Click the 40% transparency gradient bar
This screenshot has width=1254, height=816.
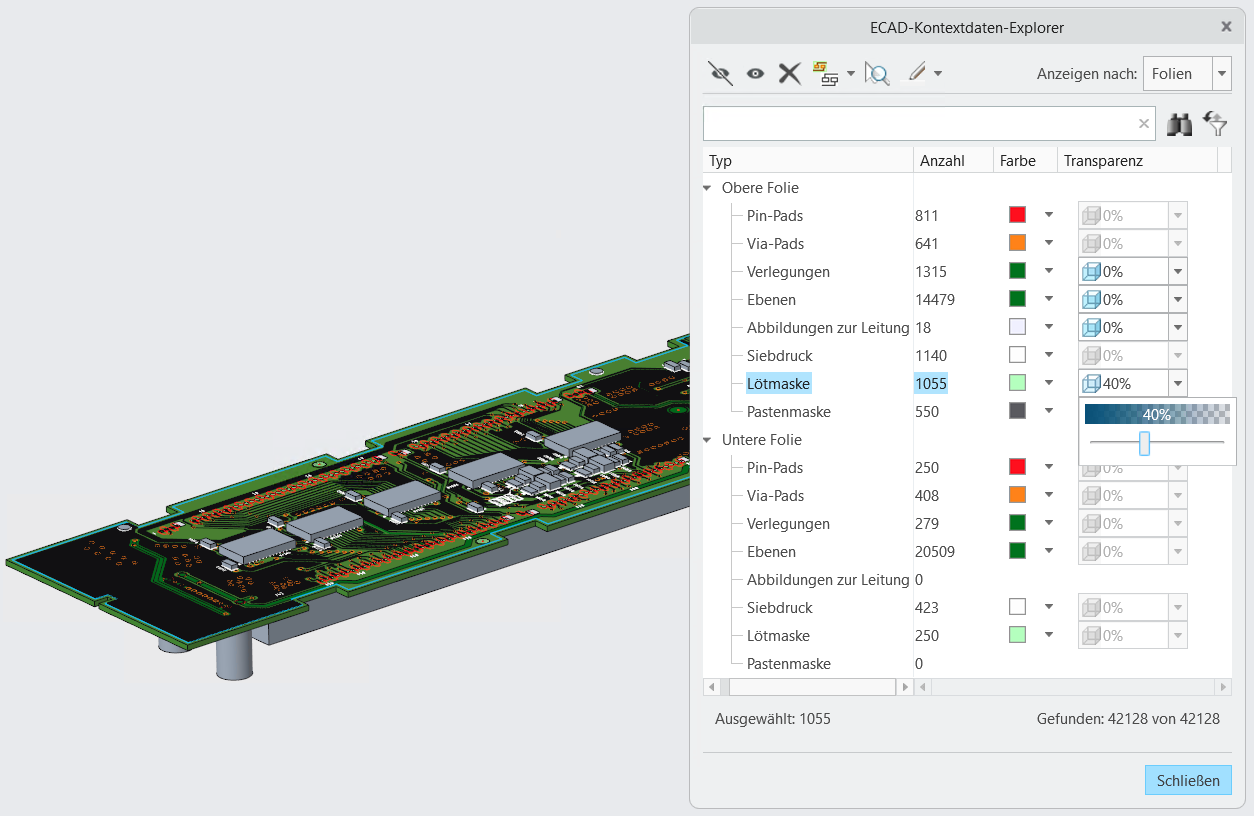(x=1157, y=414)
